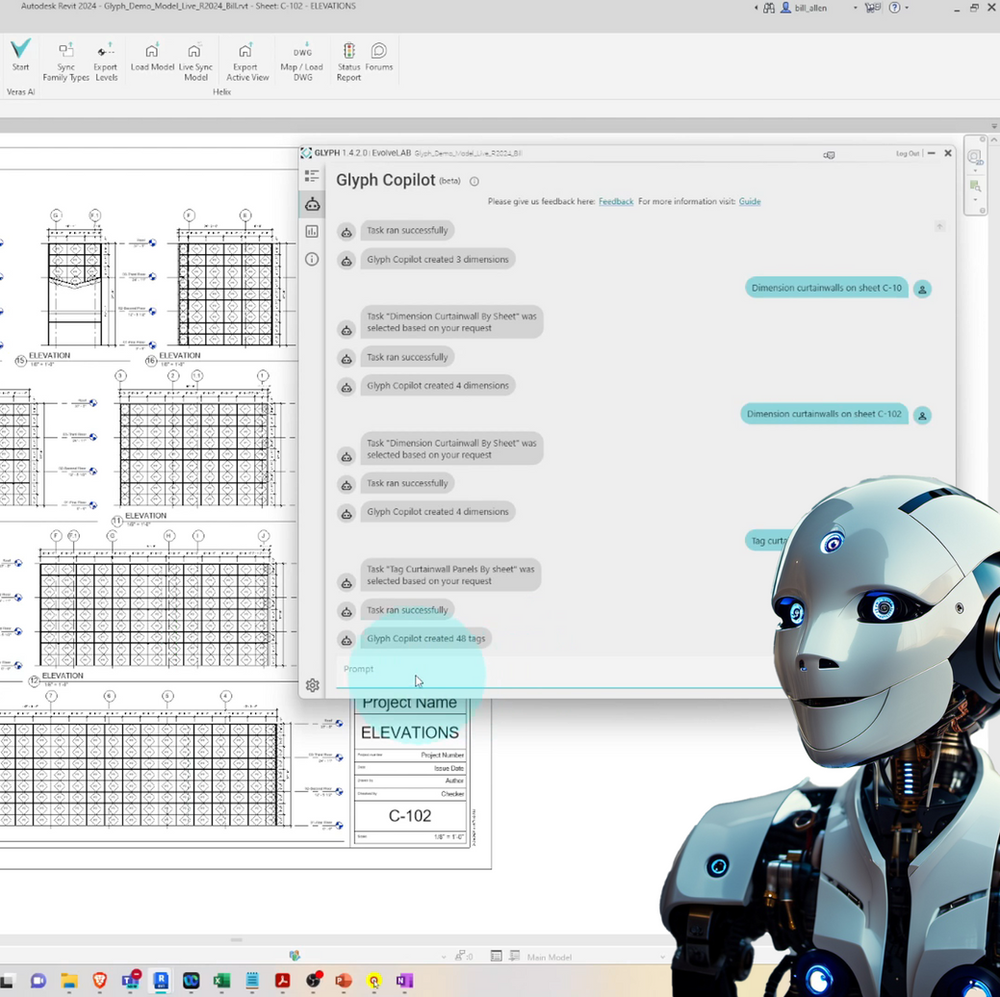Select the ELEVATION 12 view title
The height and width of the screenshot is (997, 1000).
[x=62, y=676]
